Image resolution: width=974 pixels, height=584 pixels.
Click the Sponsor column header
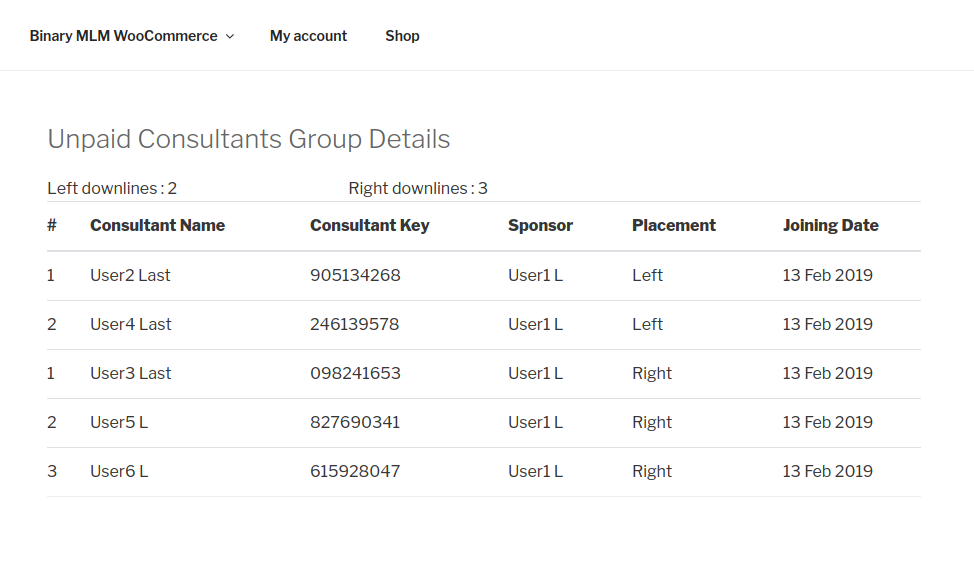[540, 225]
